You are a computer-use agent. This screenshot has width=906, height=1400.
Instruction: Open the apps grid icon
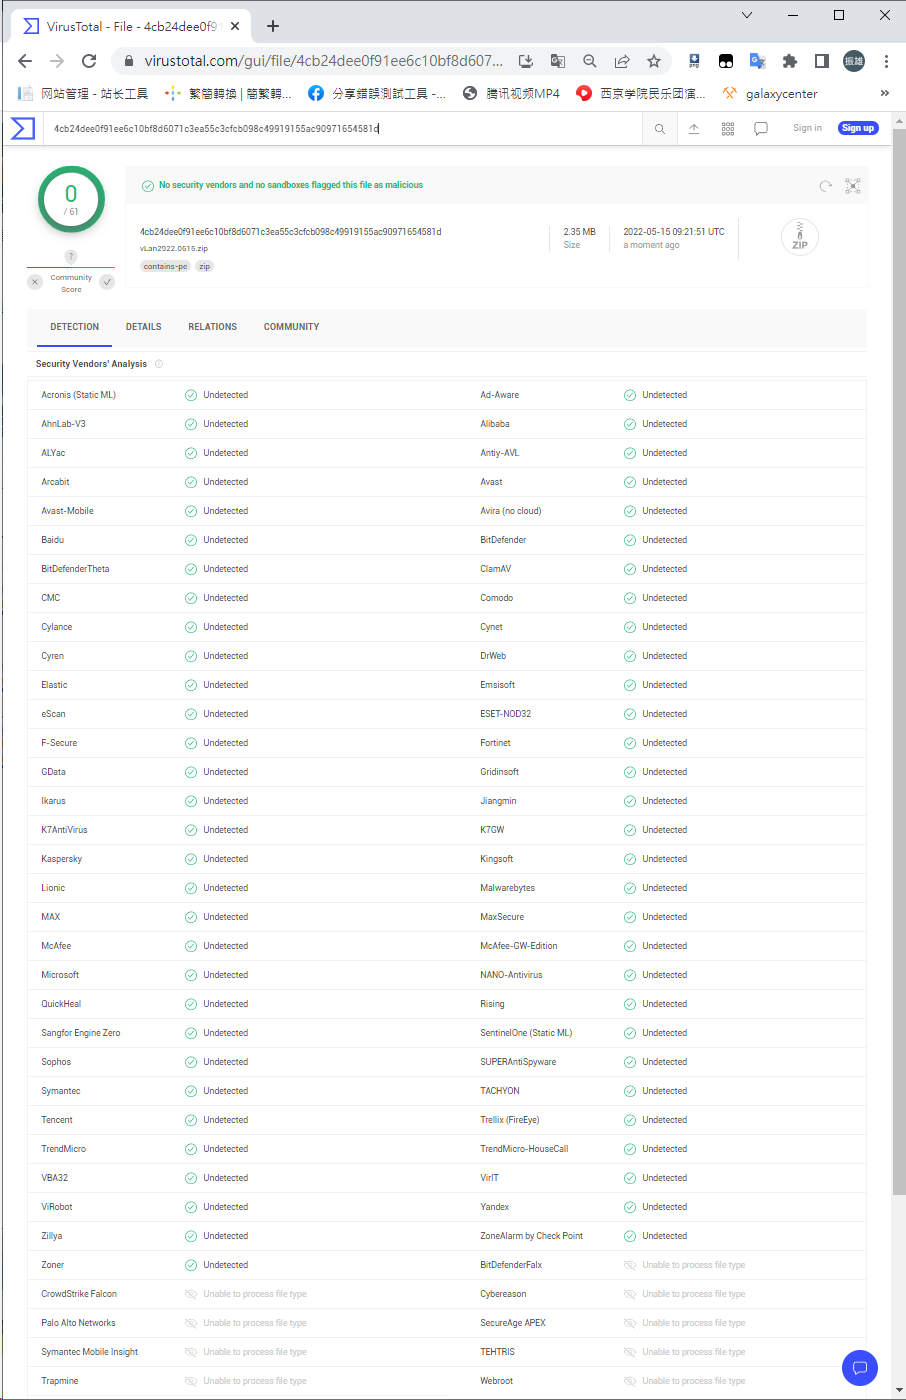728,129
